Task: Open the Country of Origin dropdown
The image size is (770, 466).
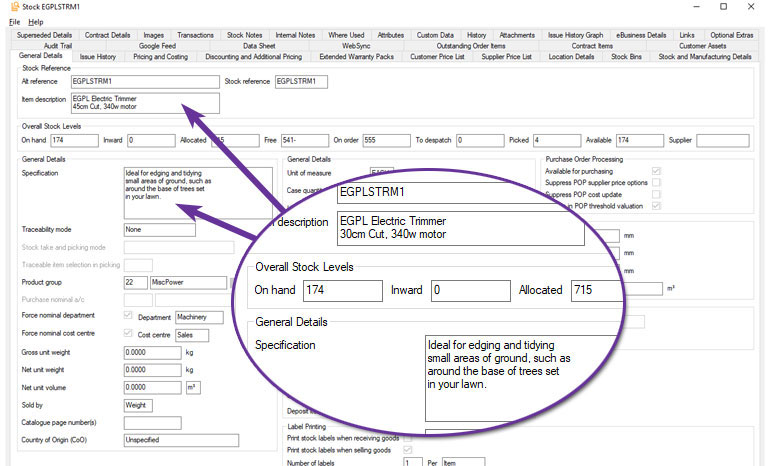Action: (181, 440)
